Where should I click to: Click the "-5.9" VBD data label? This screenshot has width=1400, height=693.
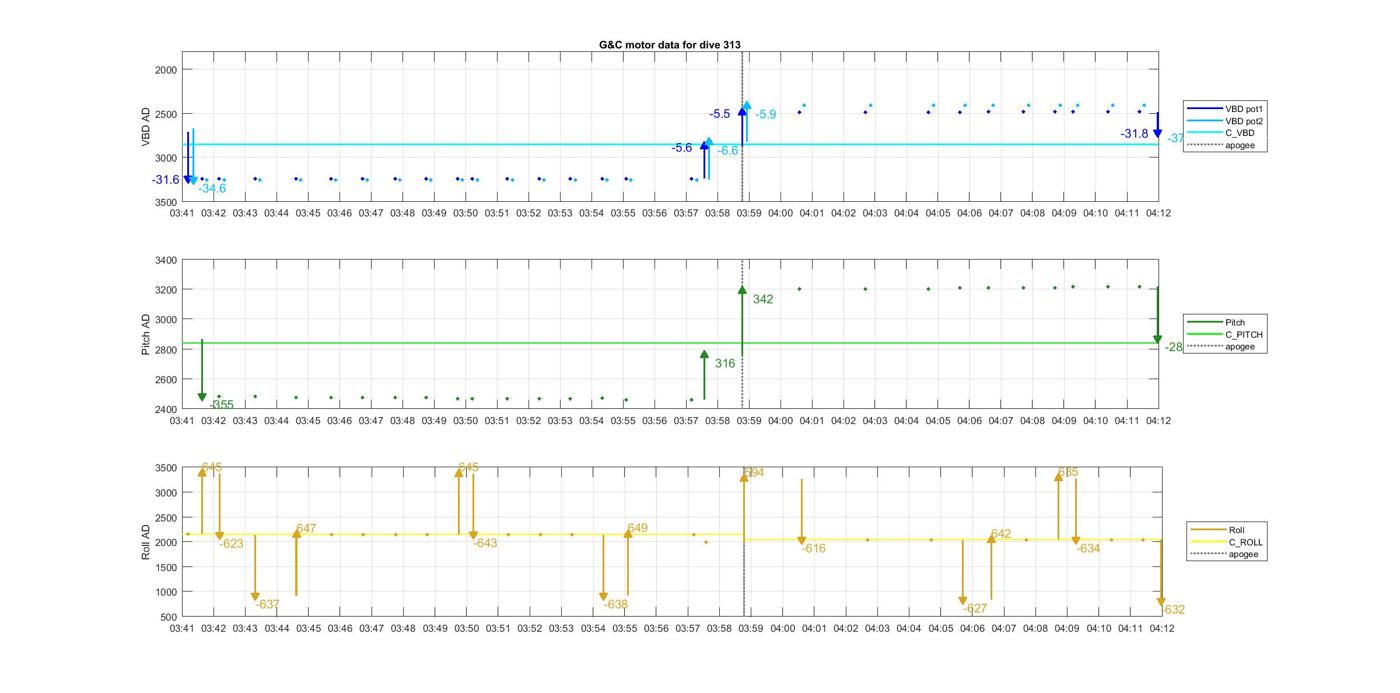tap(766, 115)
